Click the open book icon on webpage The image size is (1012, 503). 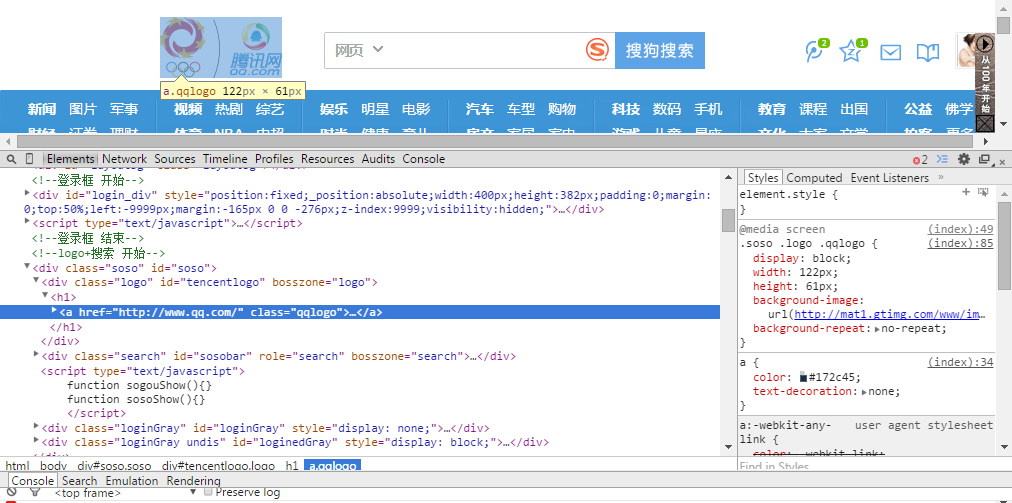coord(927,52)
